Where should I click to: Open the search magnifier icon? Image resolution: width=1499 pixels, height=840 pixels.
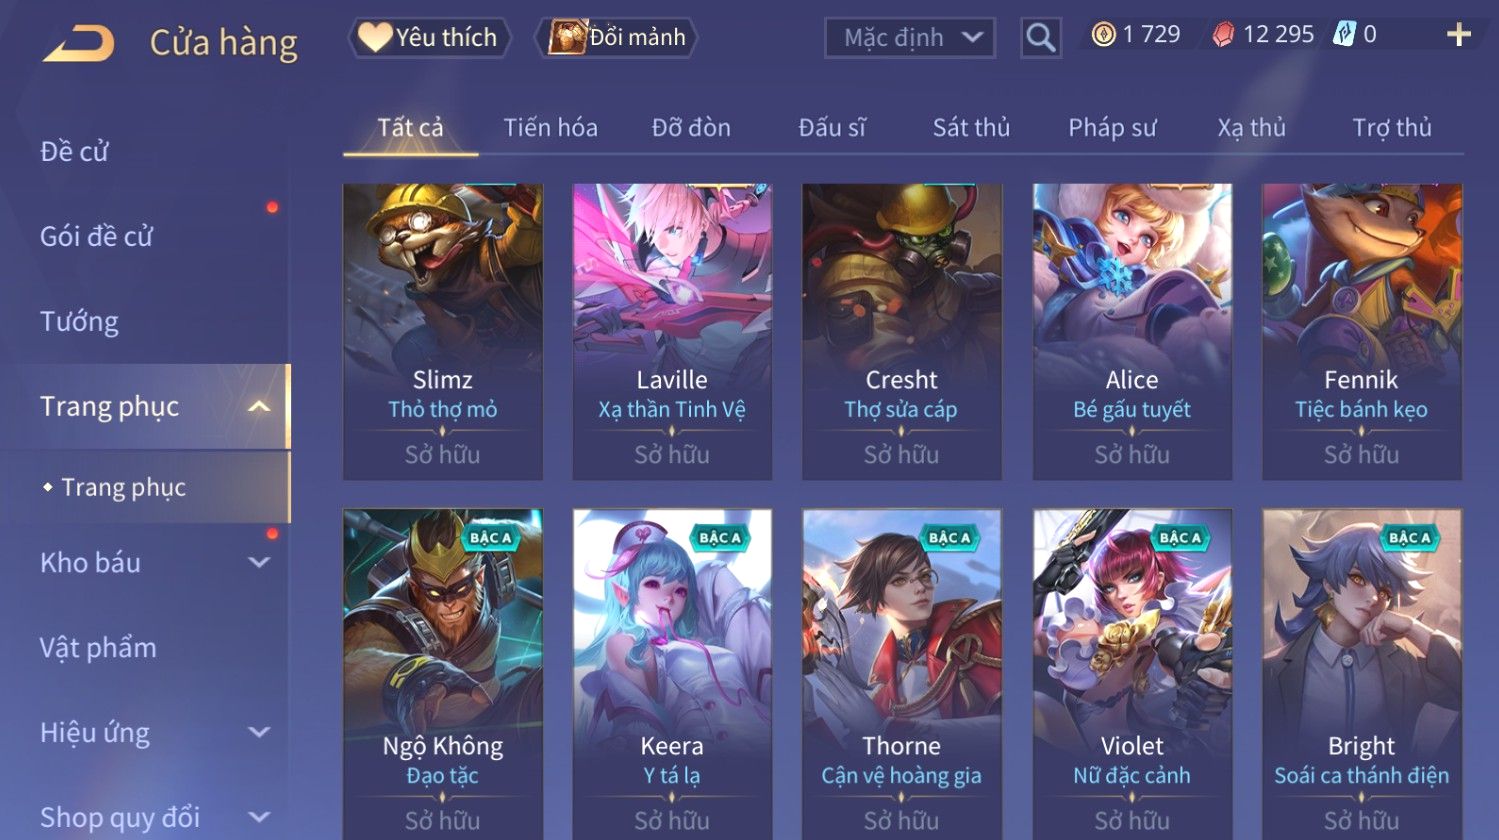1040,39
